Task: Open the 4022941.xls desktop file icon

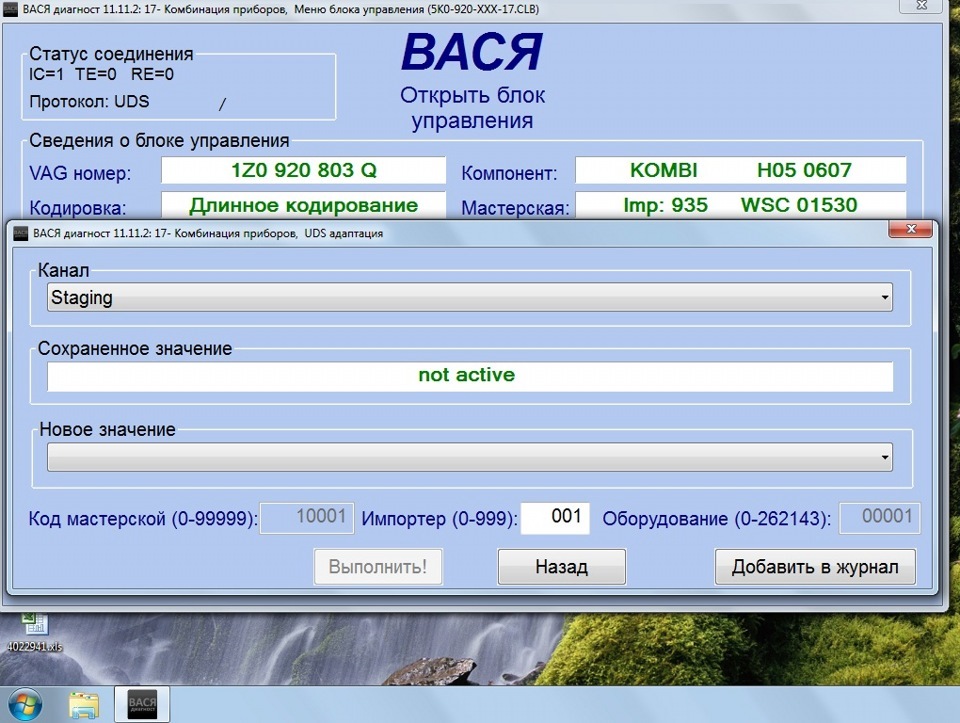Action: [34, 632]
